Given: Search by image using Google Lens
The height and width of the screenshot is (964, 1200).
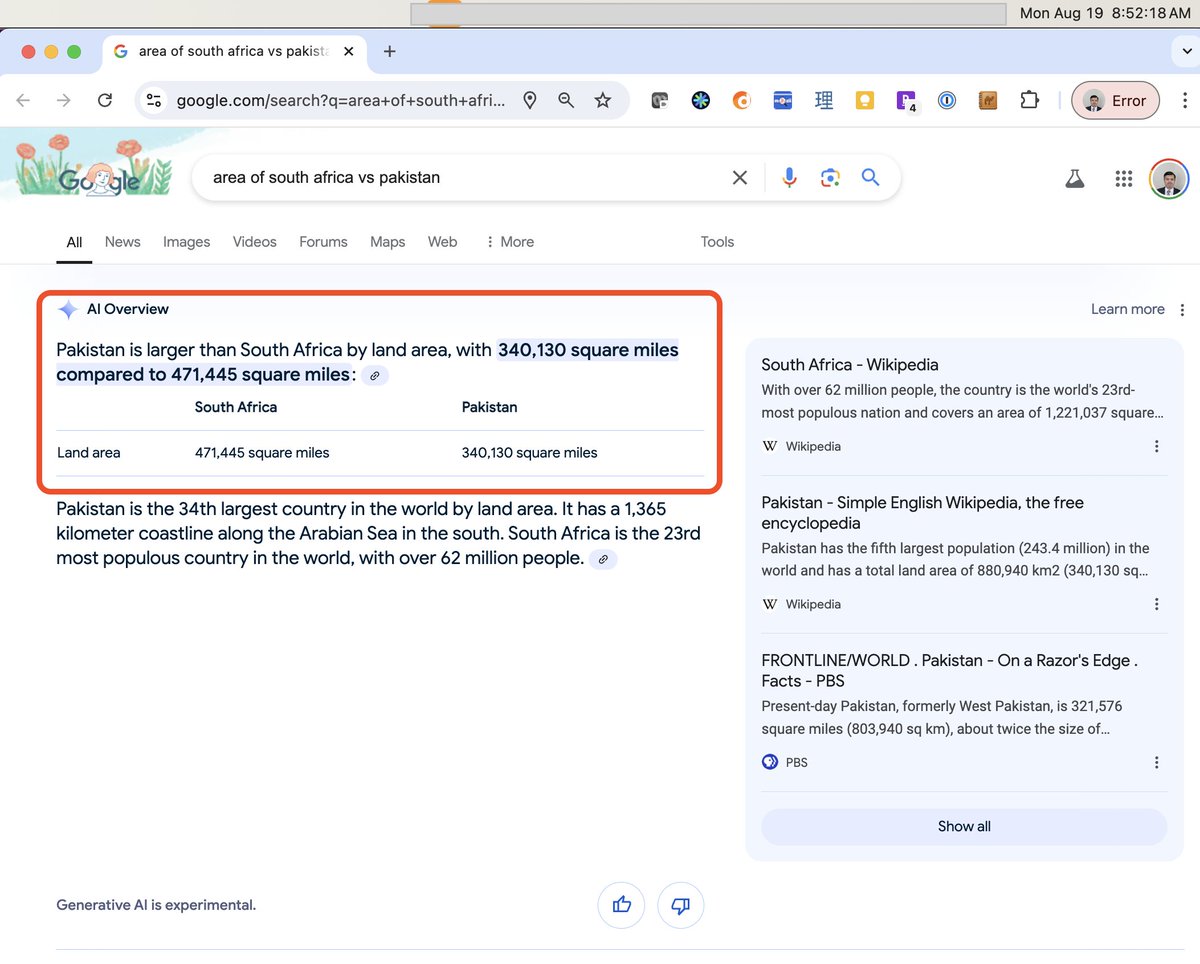Looking at the screenshot, I should (x=830, y=177).
